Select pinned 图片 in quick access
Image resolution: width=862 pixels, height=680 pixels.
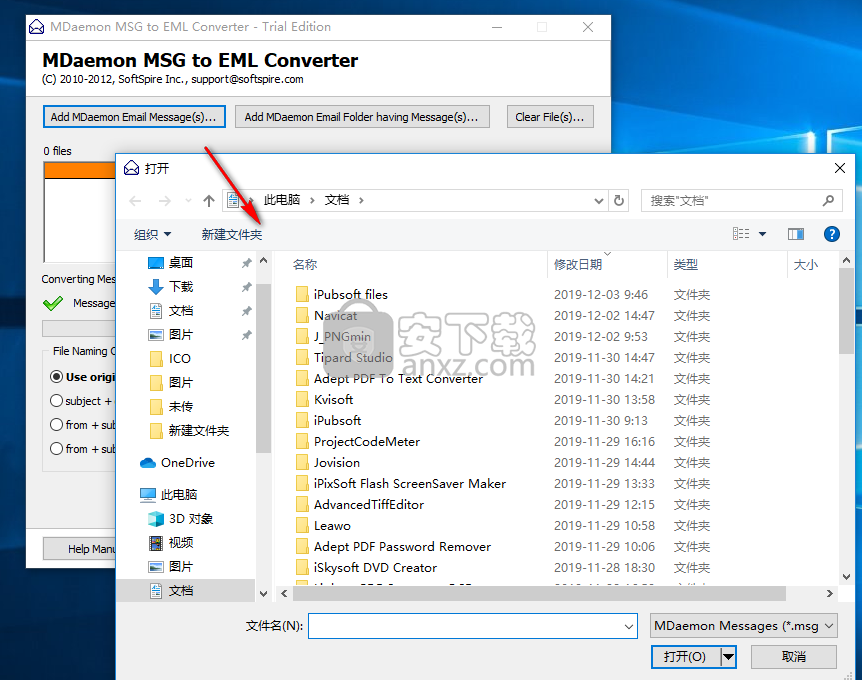click(x=181, y=335)
